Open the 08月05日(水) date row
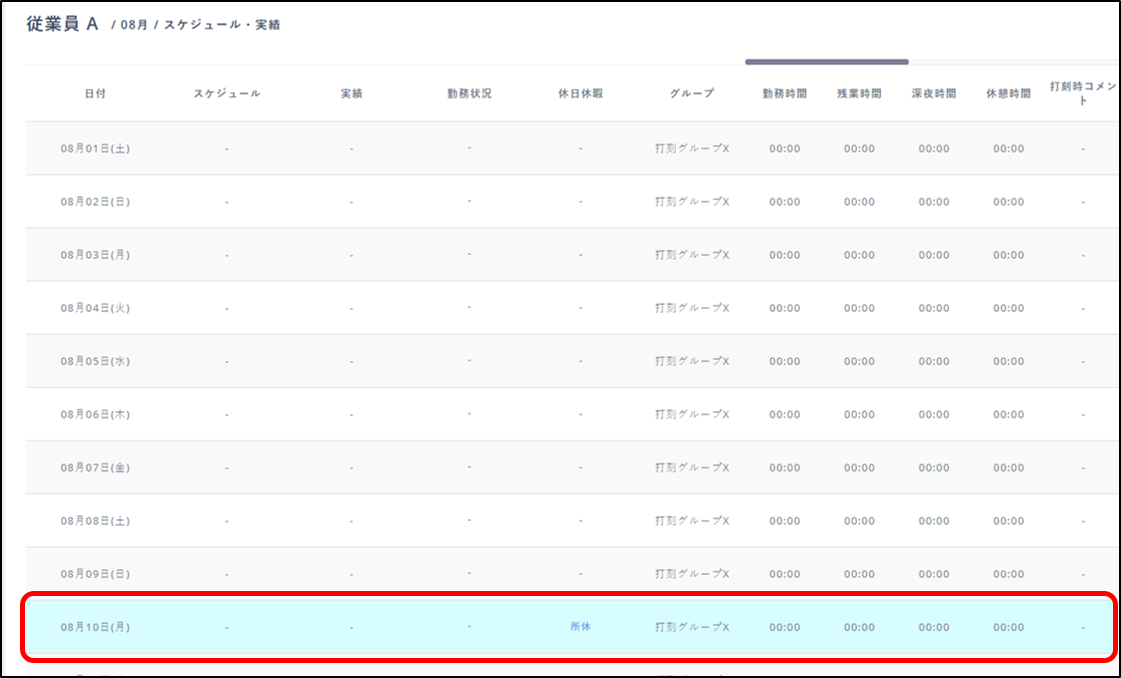This screenshot has width=1121, height=678. click(95, 362)
